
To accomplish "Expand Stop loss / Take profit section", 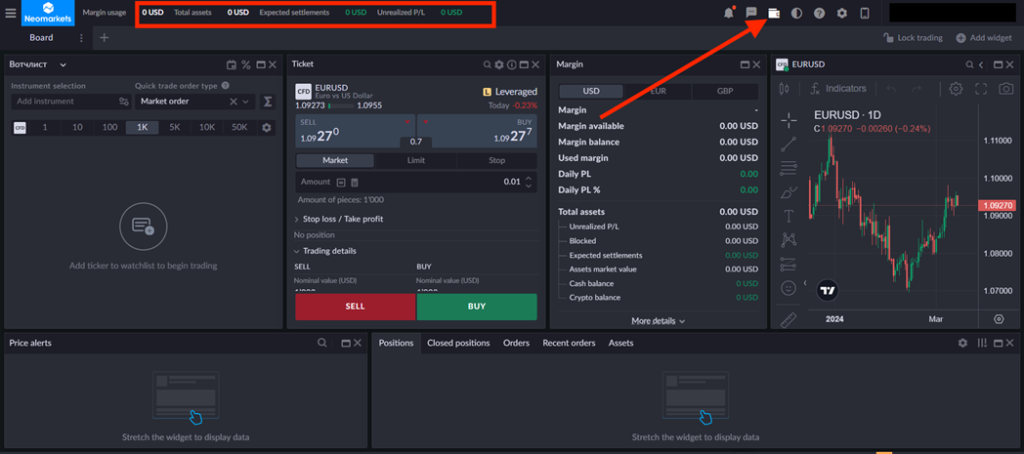I will tap(341, 219).
